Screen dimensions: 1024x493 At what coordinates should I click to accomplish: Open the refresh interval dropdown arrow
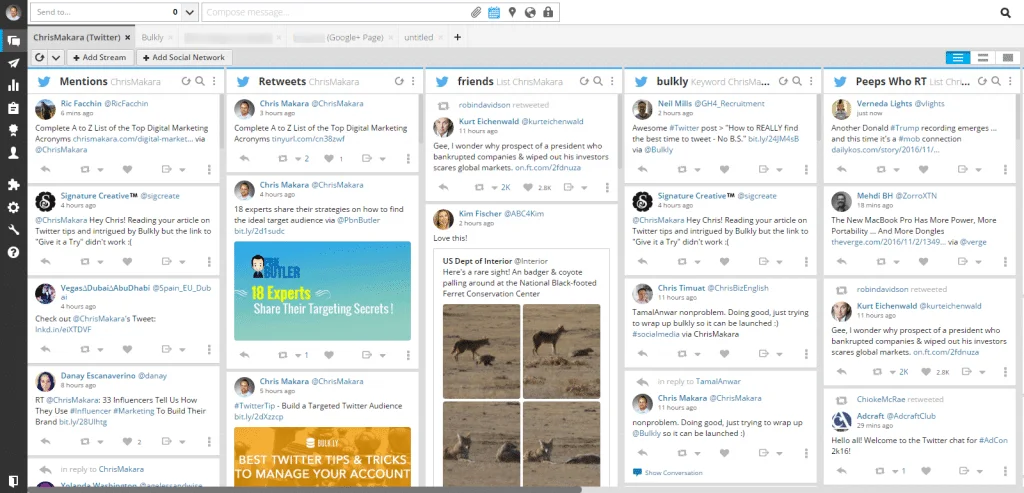click(x=56, y=58)
